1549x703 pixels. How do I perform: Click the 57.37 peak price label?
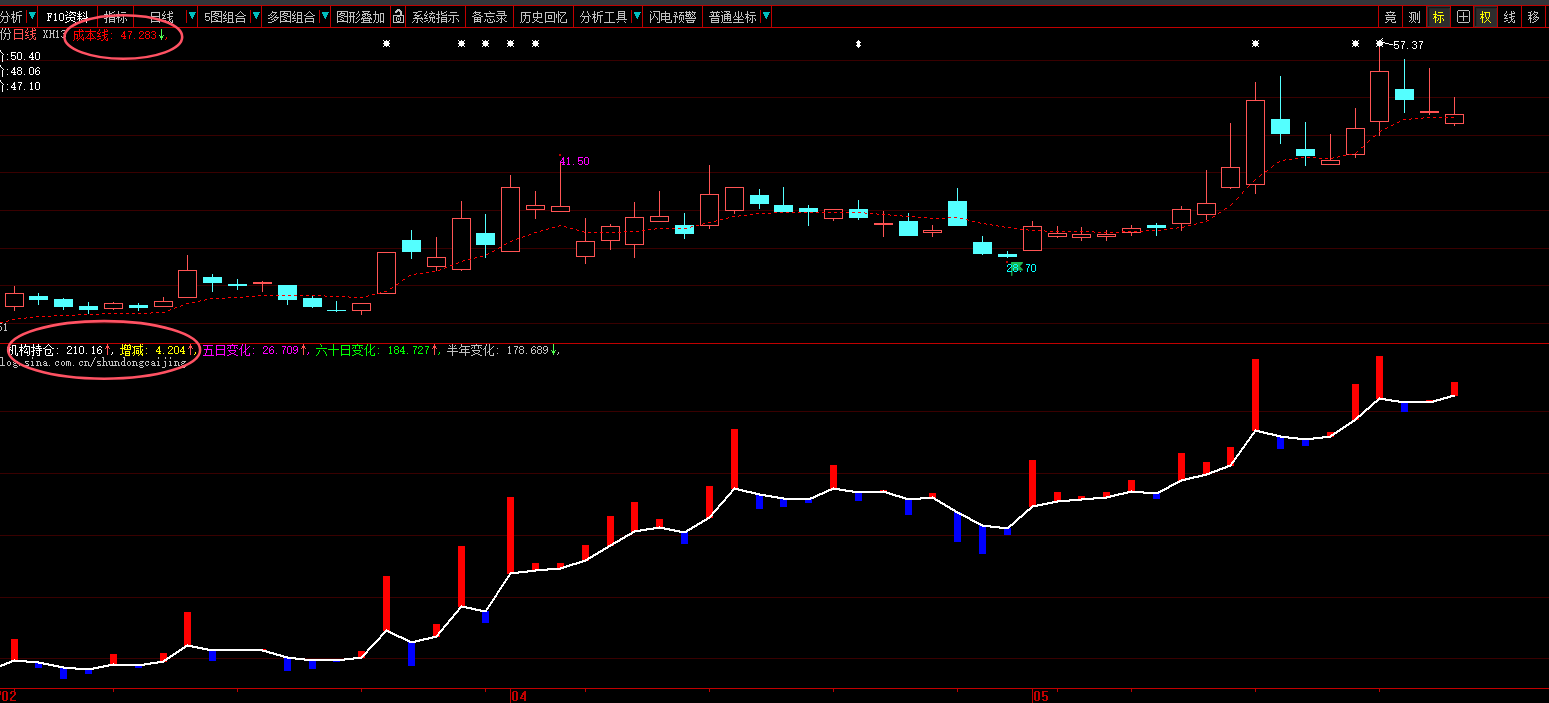tap(1408, 46)
